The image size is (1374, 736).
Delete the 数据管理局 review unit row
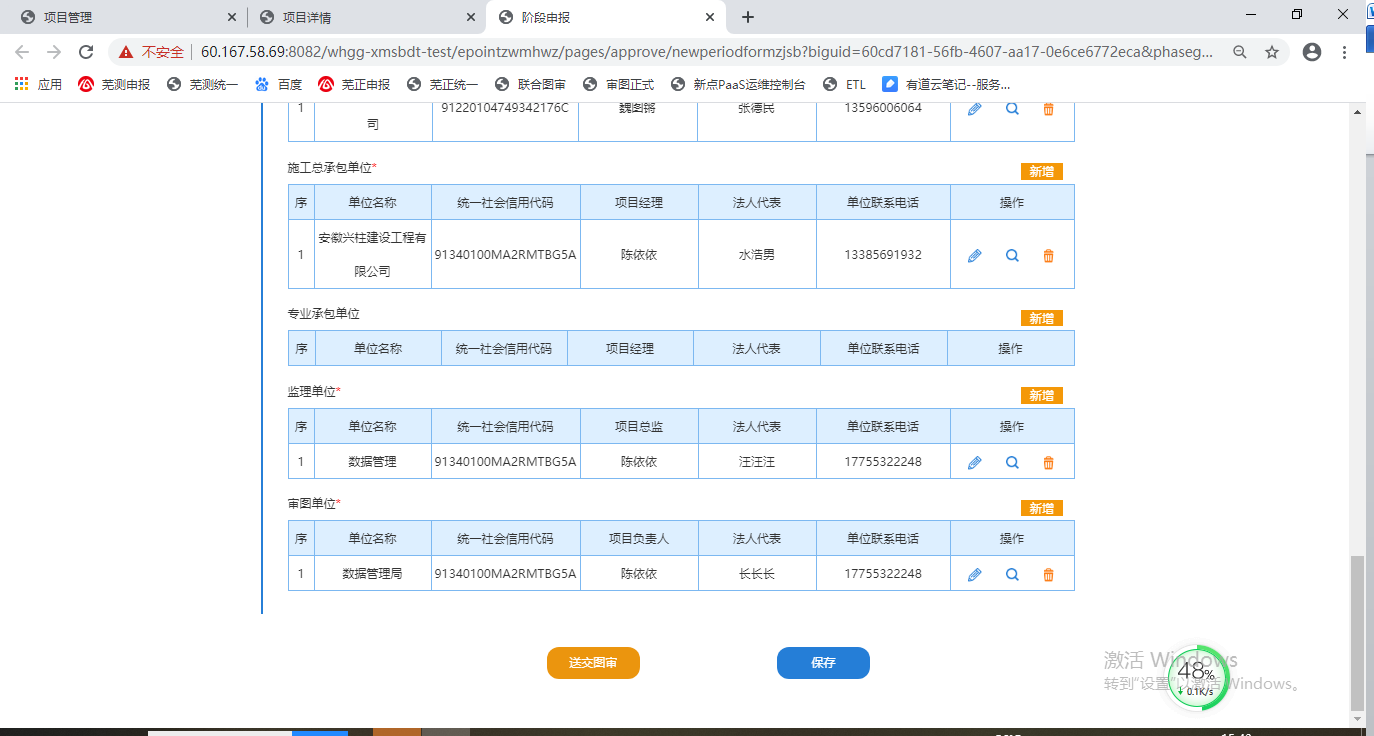(1048, 575)
